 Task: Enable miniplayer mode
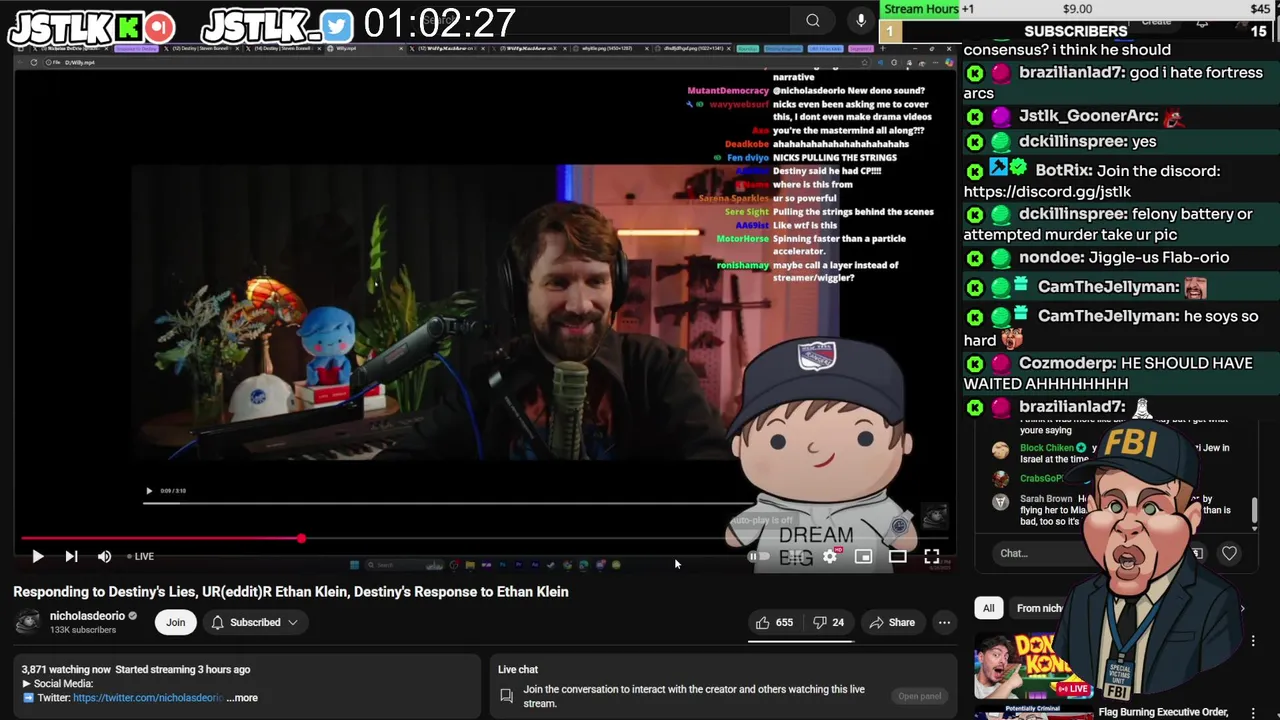[863, 556]
